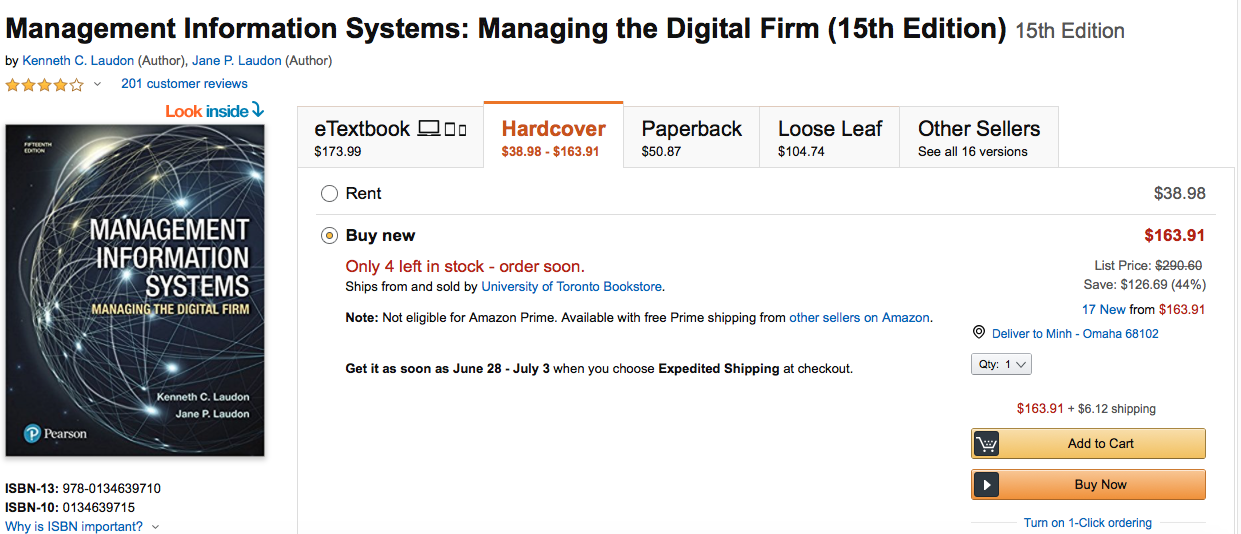Click the shopping cart icon on Add to Cart
This screenshot has width=1241, height=534.
(x=987, y=444)
